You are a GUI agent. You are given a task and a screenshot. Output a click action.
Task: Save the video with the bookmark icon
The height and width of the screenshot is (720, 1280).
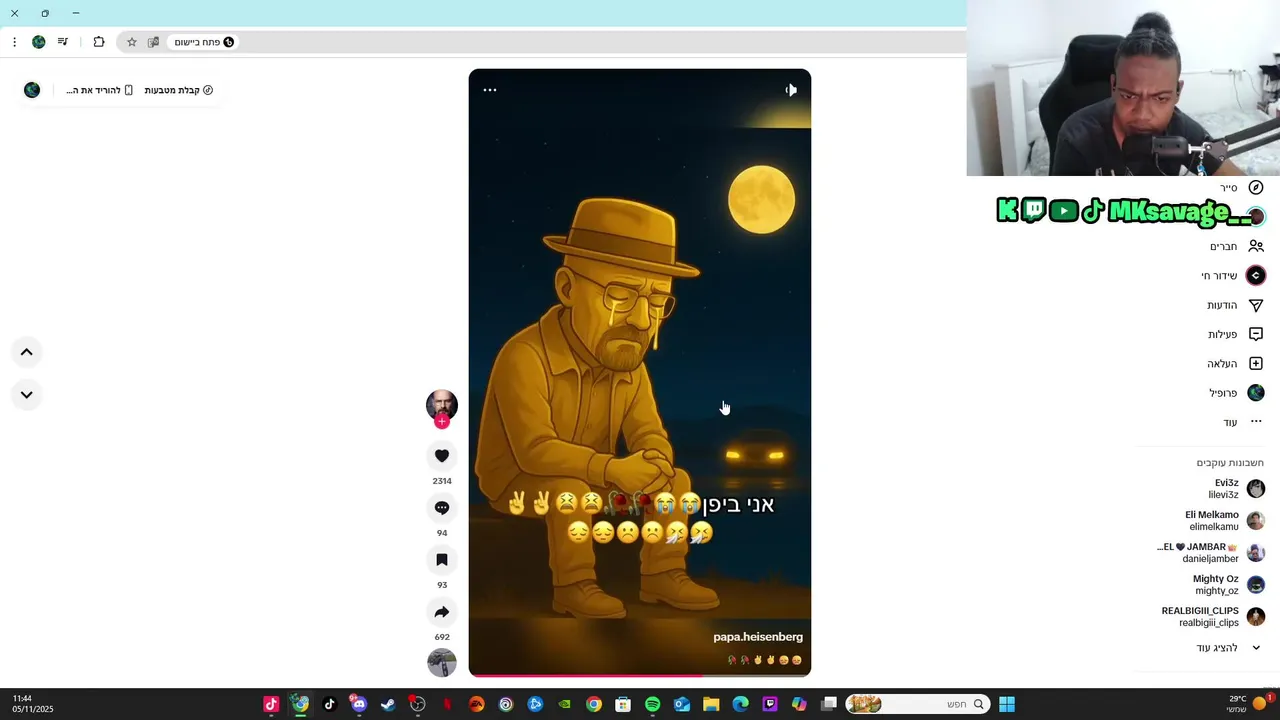[441, 560]
